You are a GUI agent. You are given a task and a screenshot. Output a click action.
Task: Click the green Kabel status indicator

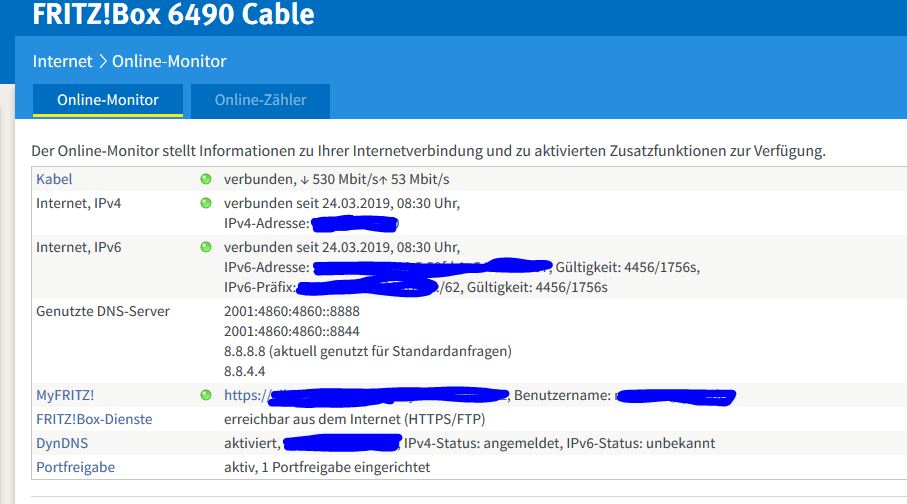(x=206, y=179)
